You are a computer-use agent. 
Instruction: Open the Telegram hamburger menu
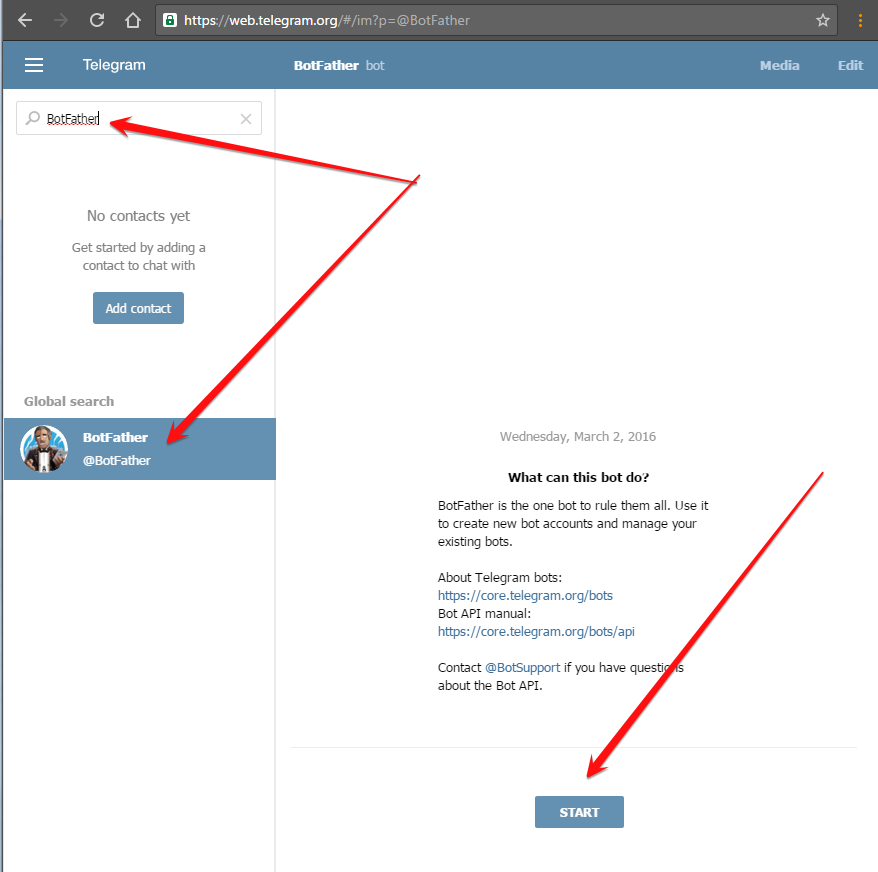34,65
